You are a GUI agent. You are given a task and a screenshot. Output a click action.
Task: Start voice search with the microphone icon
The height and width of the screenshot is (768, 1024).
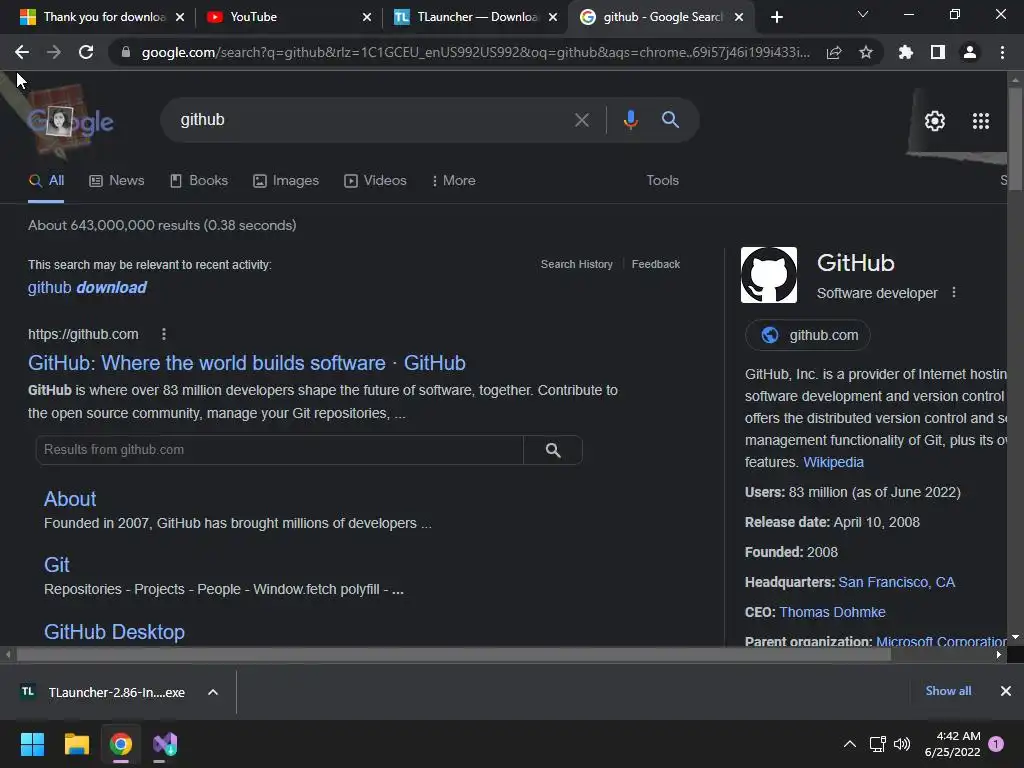(x=630, y=120)
